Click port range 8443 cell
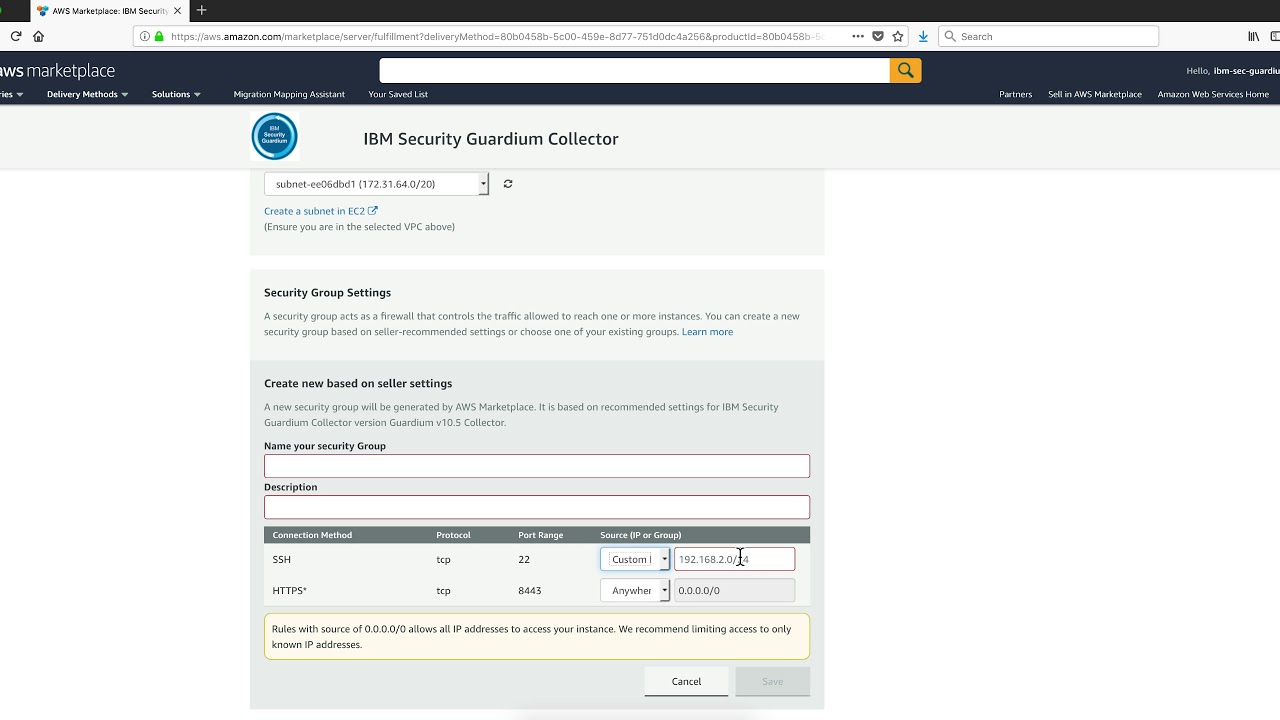Screen dimensions: 1280x720 click(x=530, y=590)
